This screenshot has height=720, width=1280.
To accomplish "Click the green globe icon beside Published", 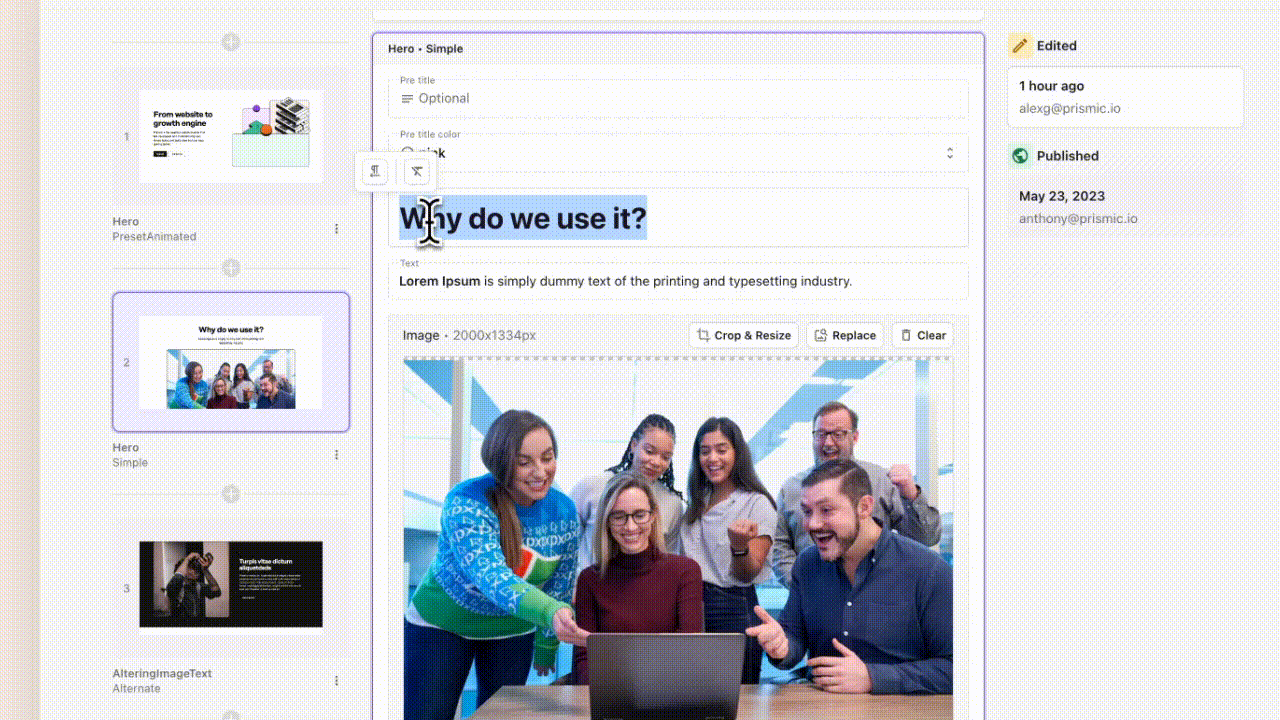I will [1019, 156].
